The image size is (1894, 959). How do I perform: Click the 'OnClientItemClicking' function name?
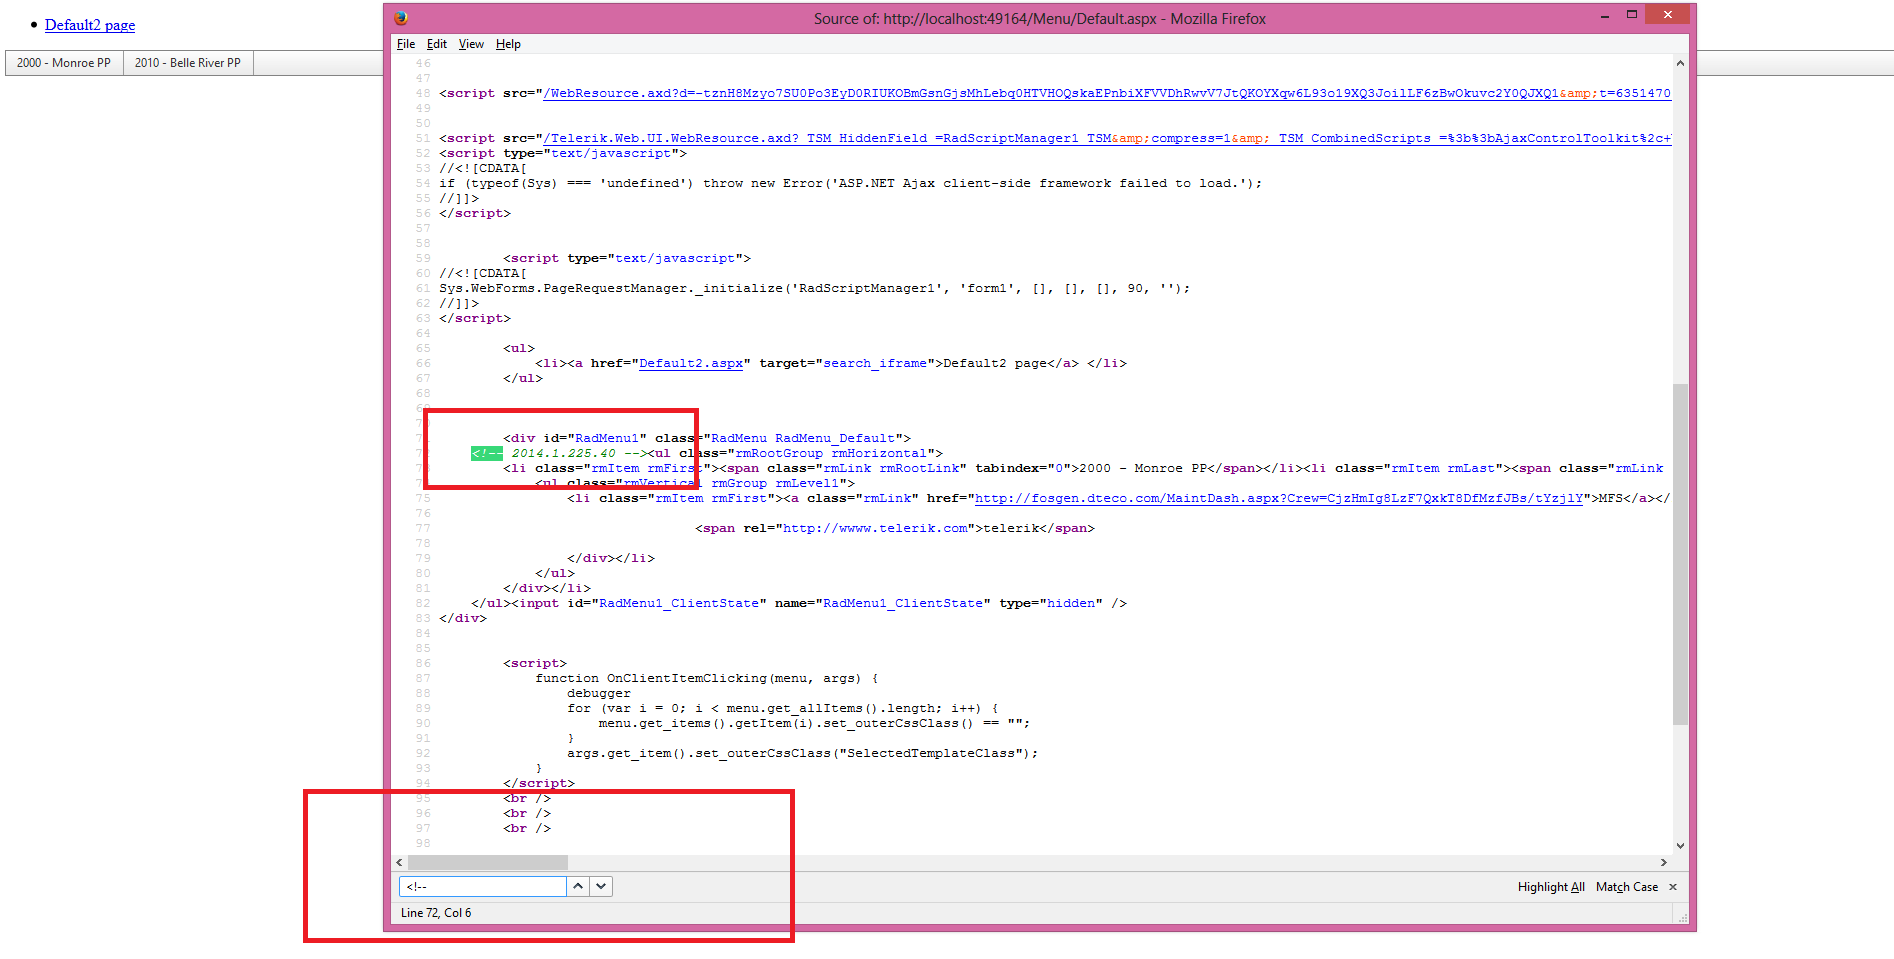pos(687,678)
